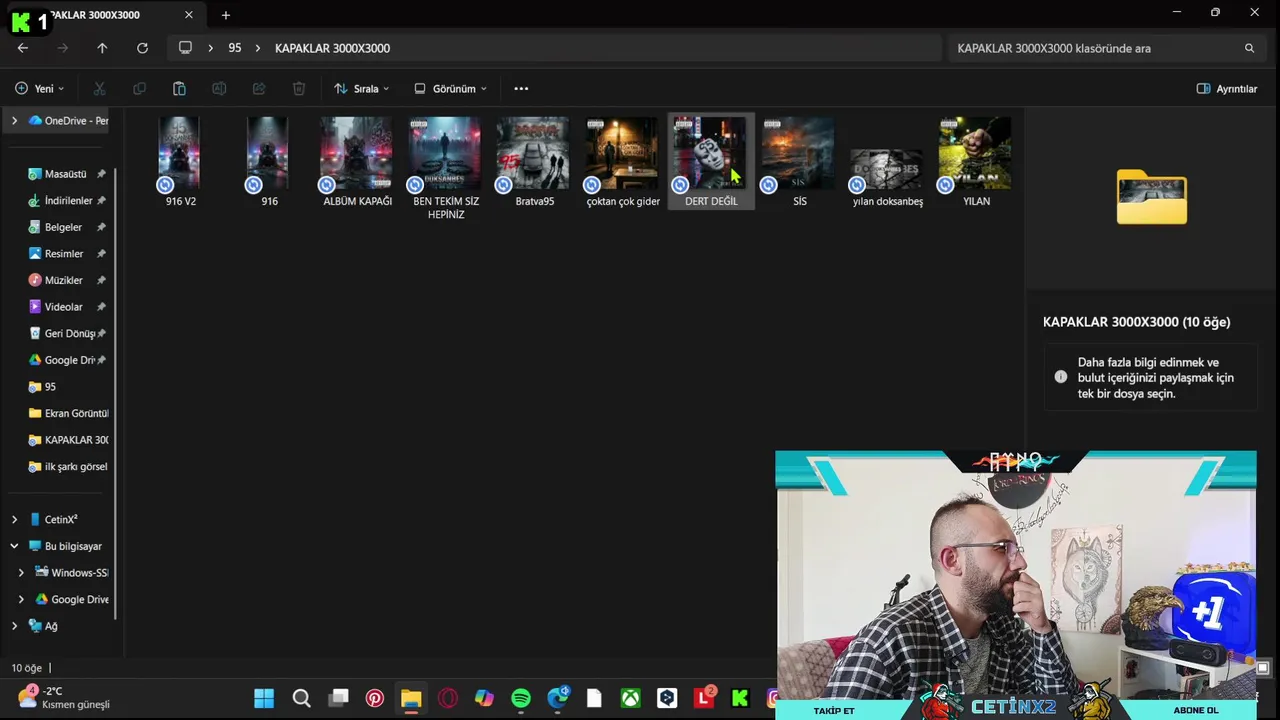Click 10 öğe item count in status bar

(27, 668)
